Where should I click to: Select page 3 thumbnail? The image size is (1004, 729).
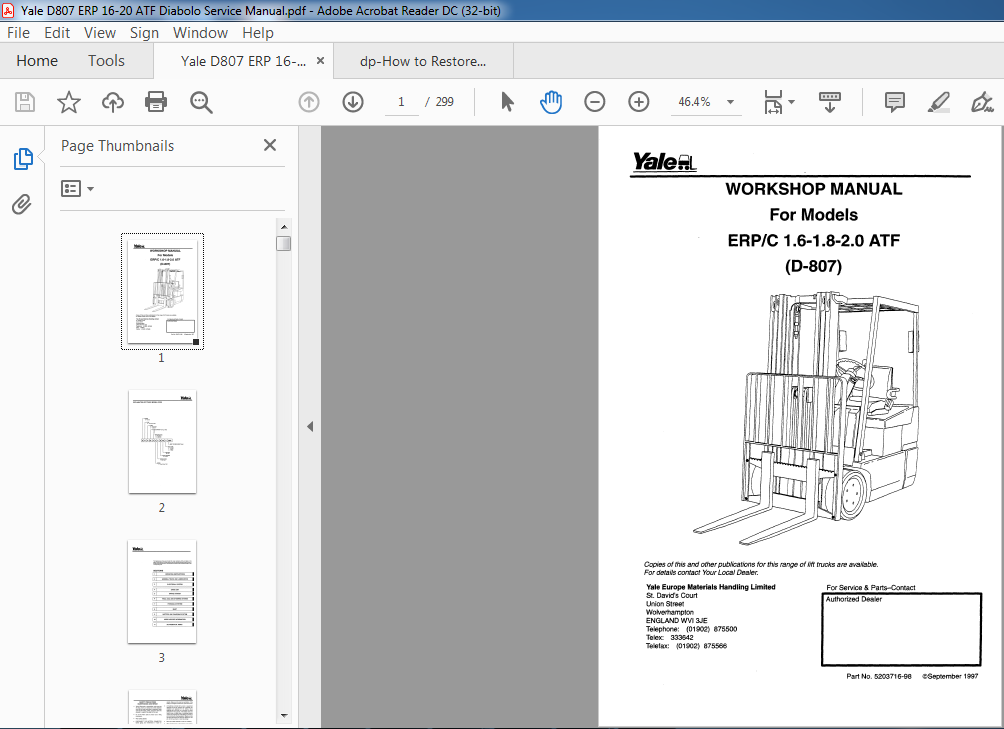click(x=162, y=591)
